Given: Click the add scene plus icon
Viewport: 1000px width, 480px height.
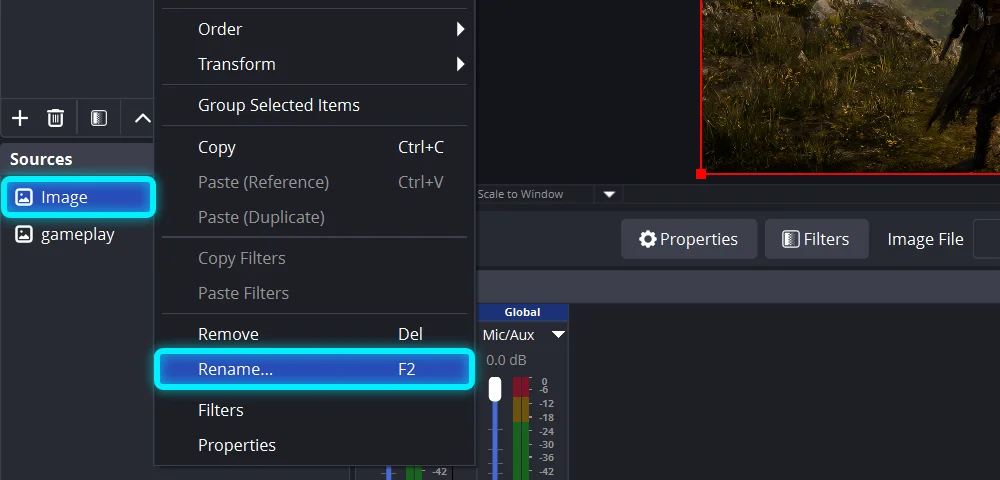Looking at the screenshot, I should [20, 118].
